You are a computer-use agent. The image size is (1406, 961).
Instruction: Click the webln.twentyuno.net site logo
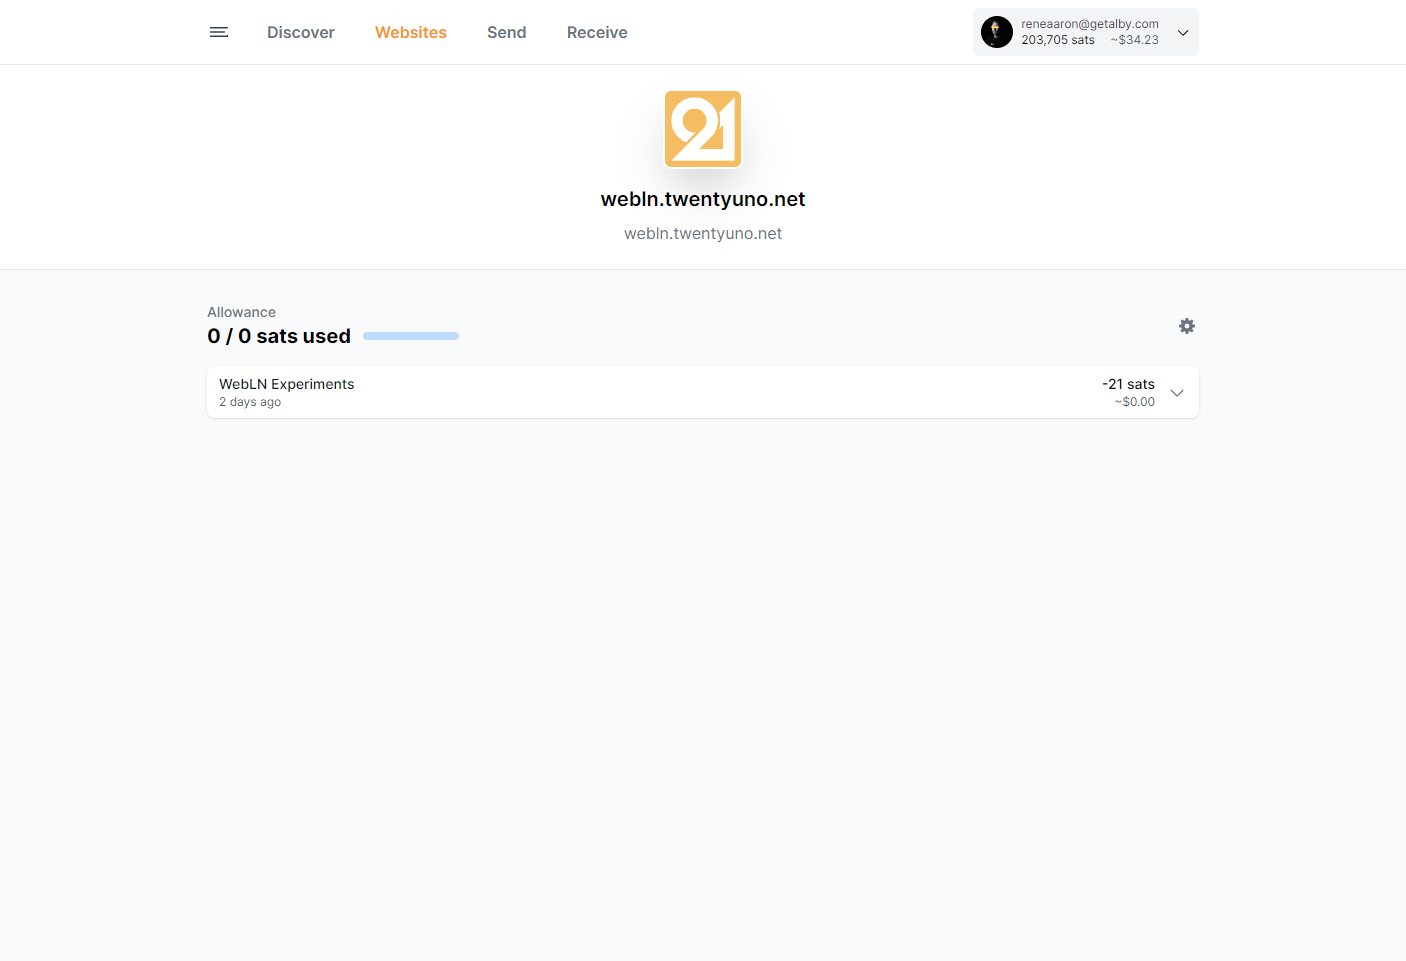[x=703, y=129]
